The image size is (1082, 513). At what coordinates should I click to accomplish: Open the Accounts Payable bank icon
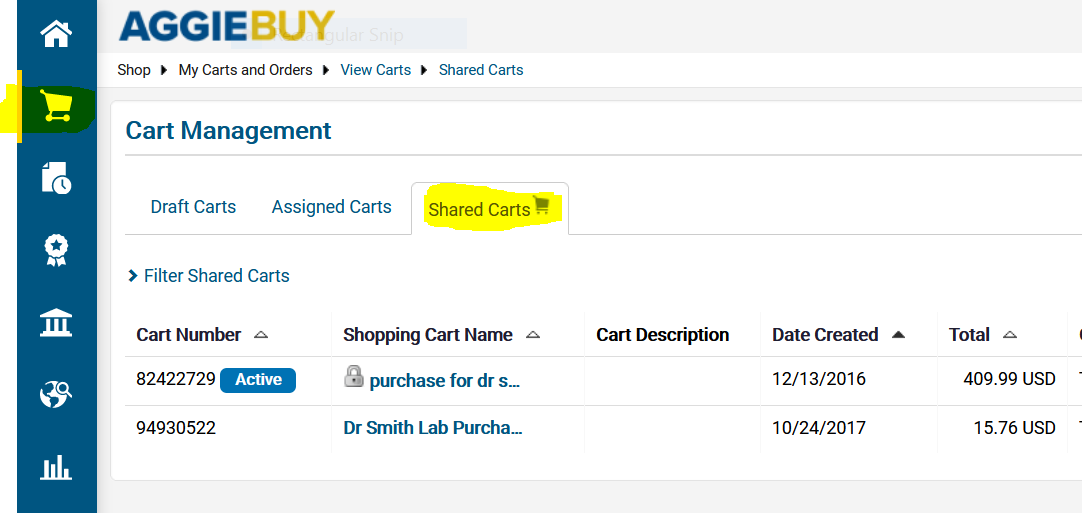pos(57,323)
